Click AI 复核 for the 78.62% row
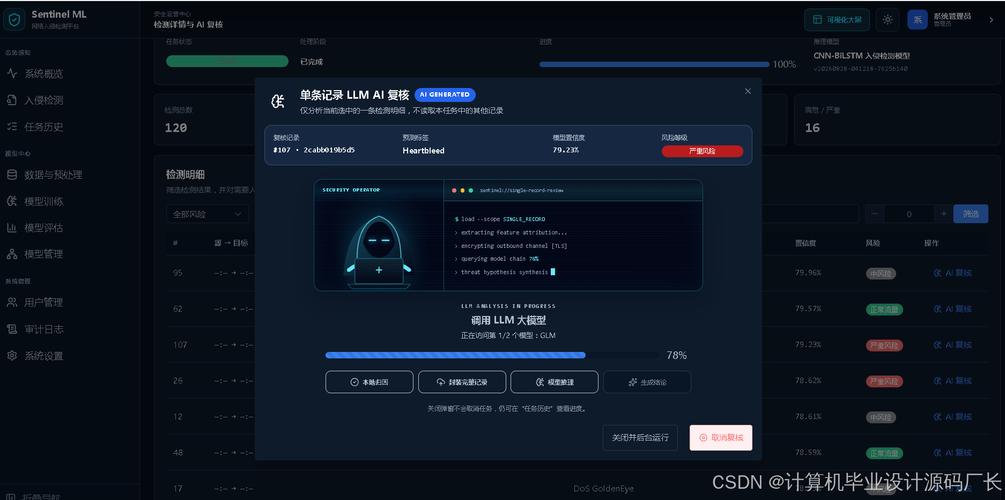This screenshot has width=1005, height=500. [953, 381]
